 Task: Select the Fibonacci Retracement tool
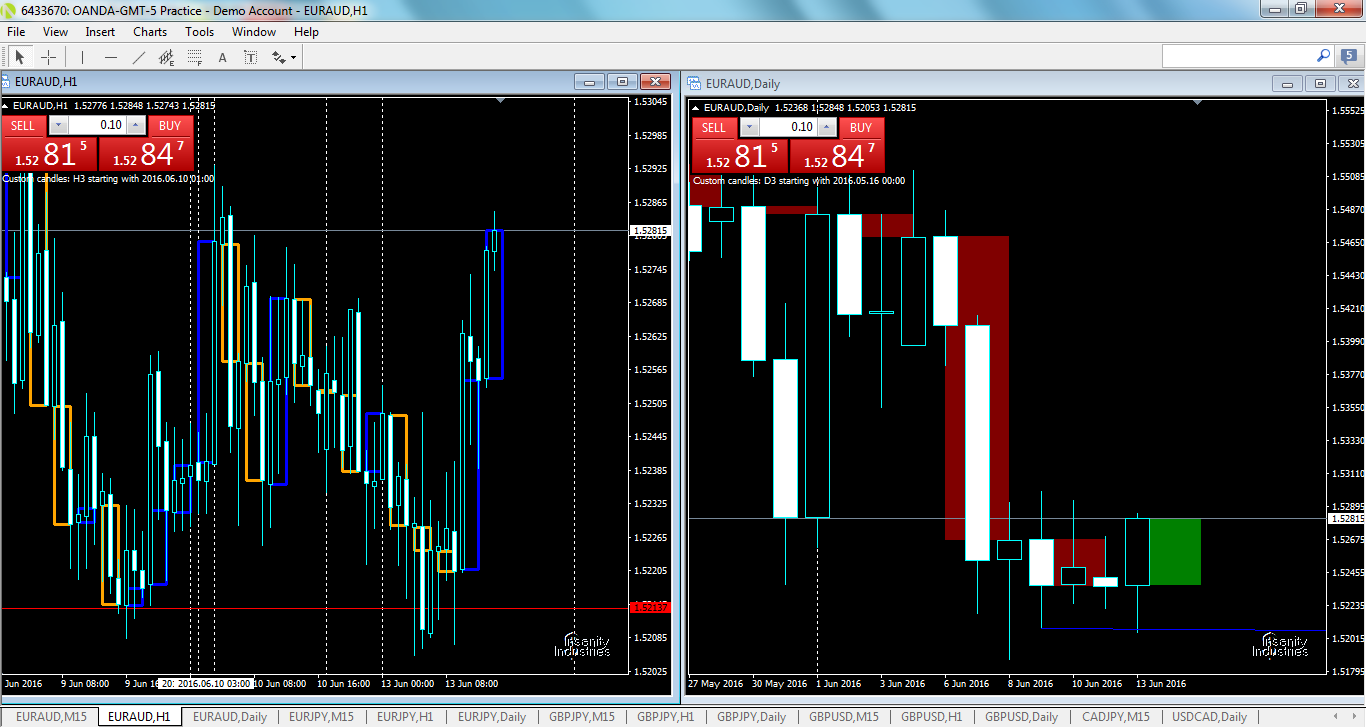(x=193, y=57)
